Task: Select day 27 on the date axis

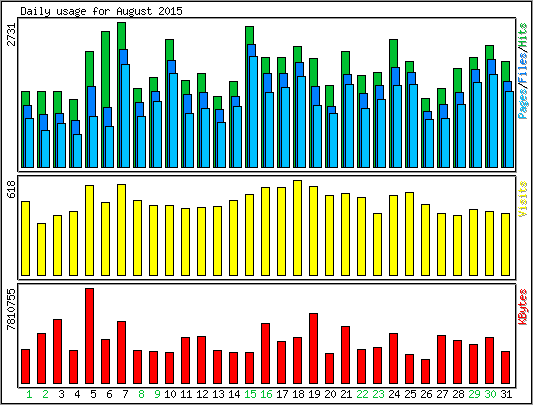Action: 442,394
